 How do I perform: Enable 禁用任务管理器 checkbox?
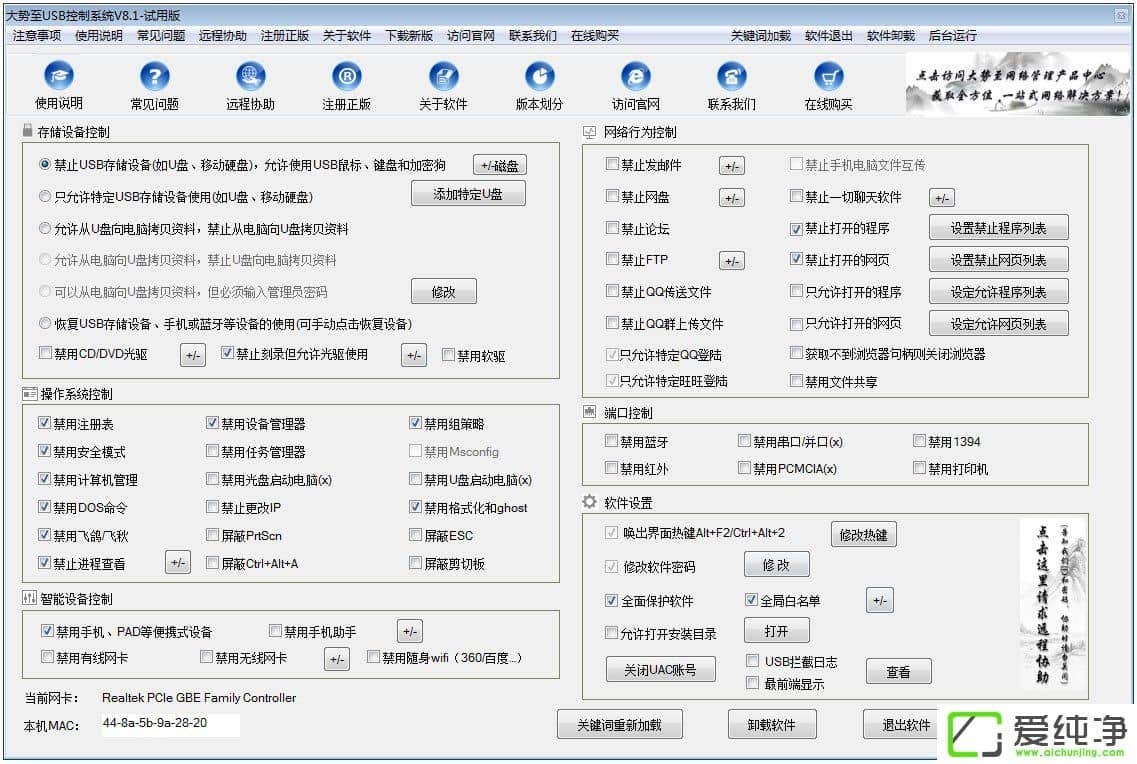click(212, 451)
